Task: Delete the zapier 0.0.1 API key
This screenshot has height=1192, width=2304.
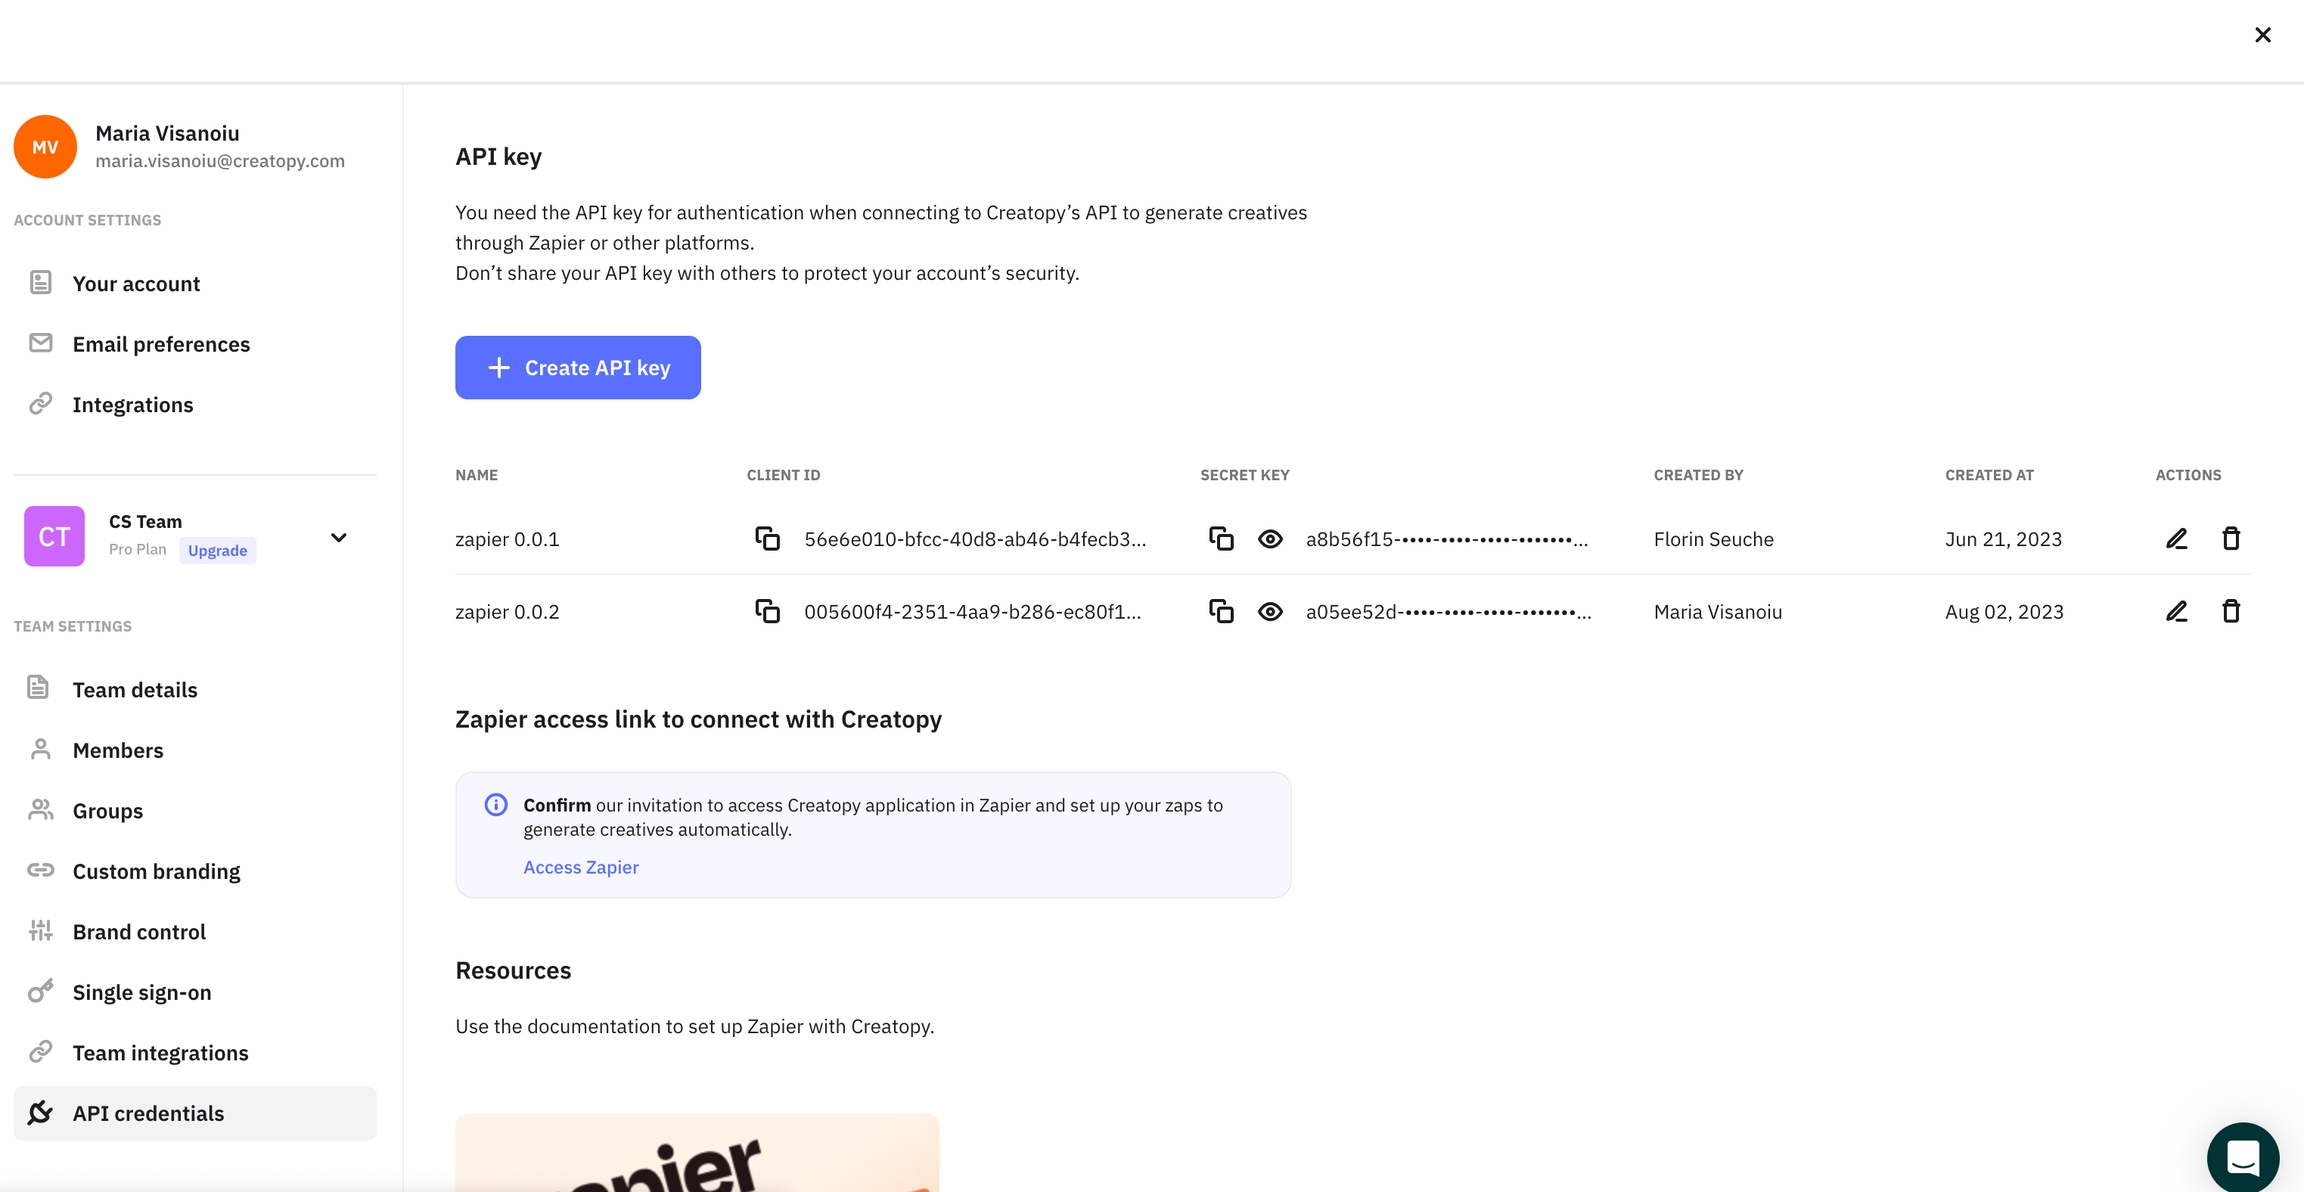Action: (x=2231, y=539)
